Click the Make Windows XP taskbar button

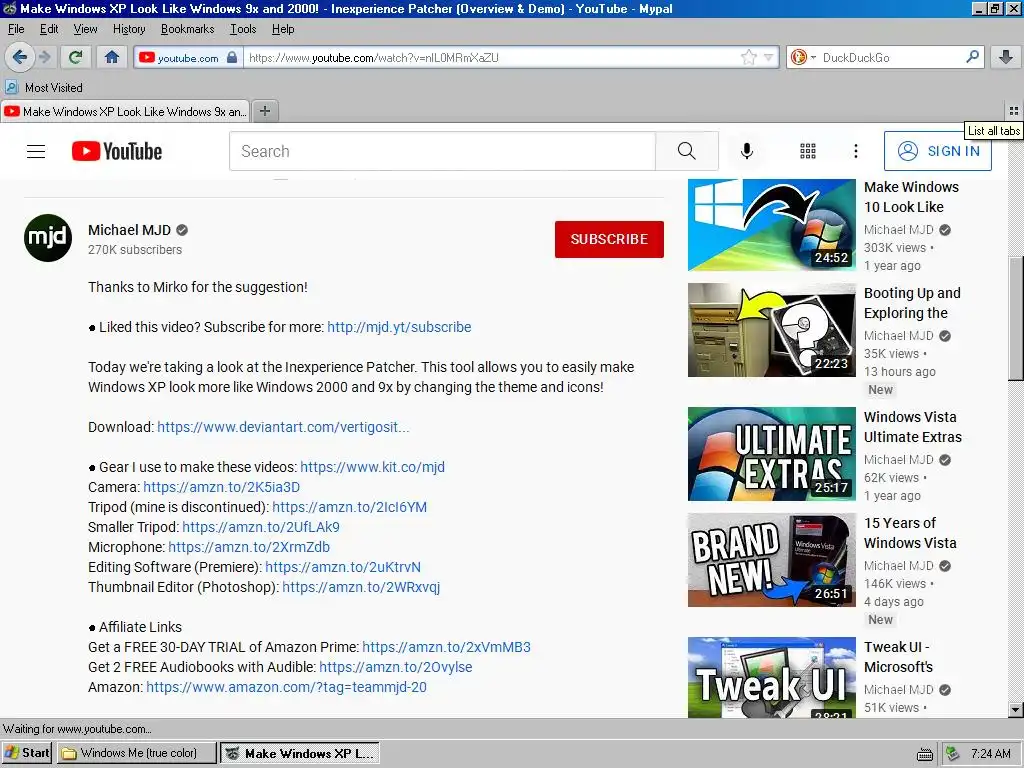pos(300,753)
